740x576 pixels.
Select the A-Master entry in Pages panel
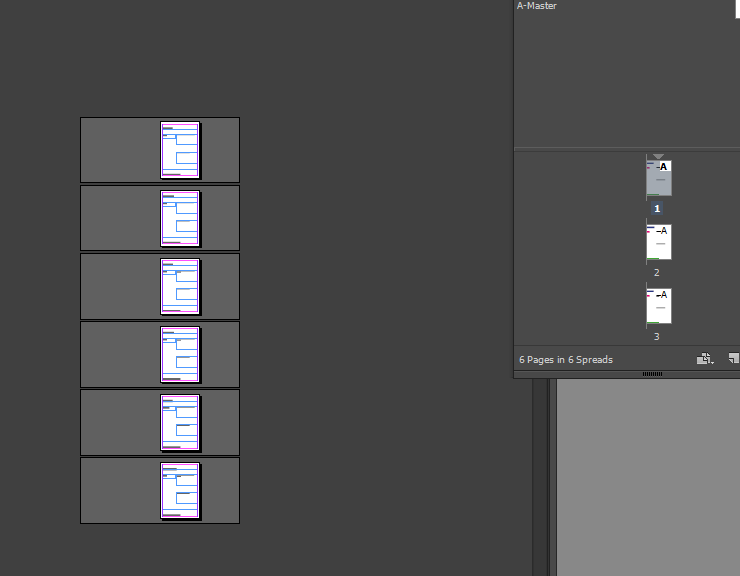[537, 6]
